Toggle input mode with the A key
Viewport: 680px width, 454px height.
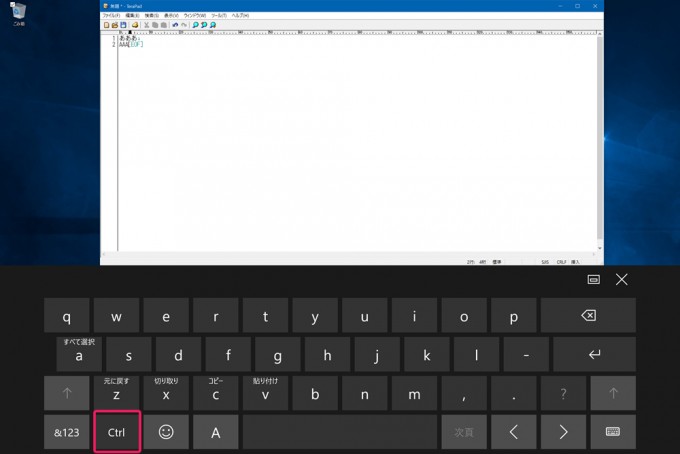(216, 432)
